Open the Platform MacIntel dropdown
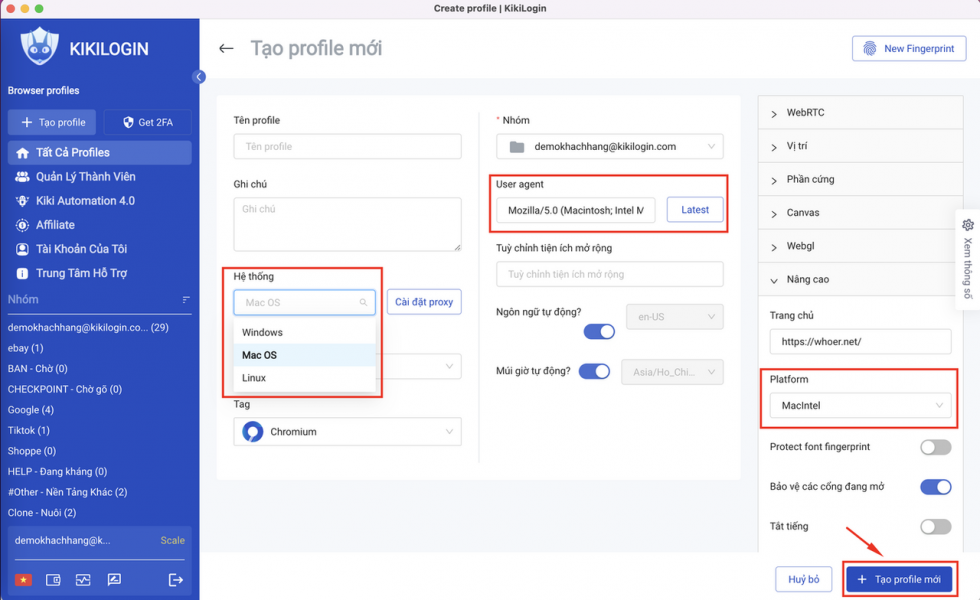Image resolution: width=980 pixels, height=600 pixels. coord(860,406)
